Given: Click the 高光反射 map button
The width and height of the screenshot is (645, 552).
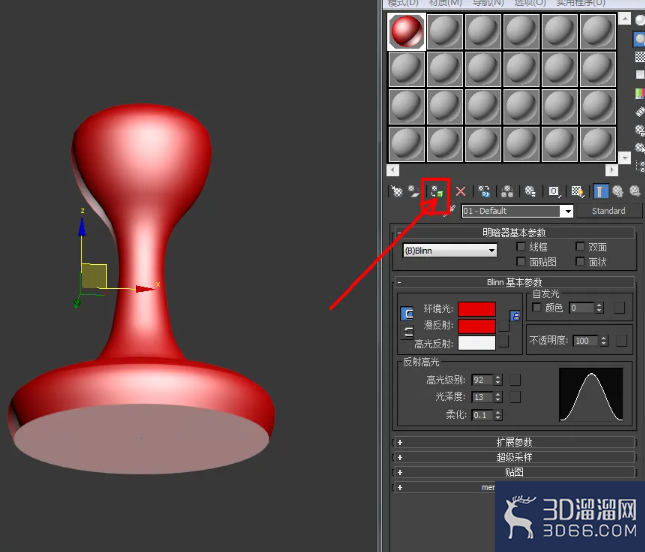Looking at the screenshot, I should tap(504, 341).
